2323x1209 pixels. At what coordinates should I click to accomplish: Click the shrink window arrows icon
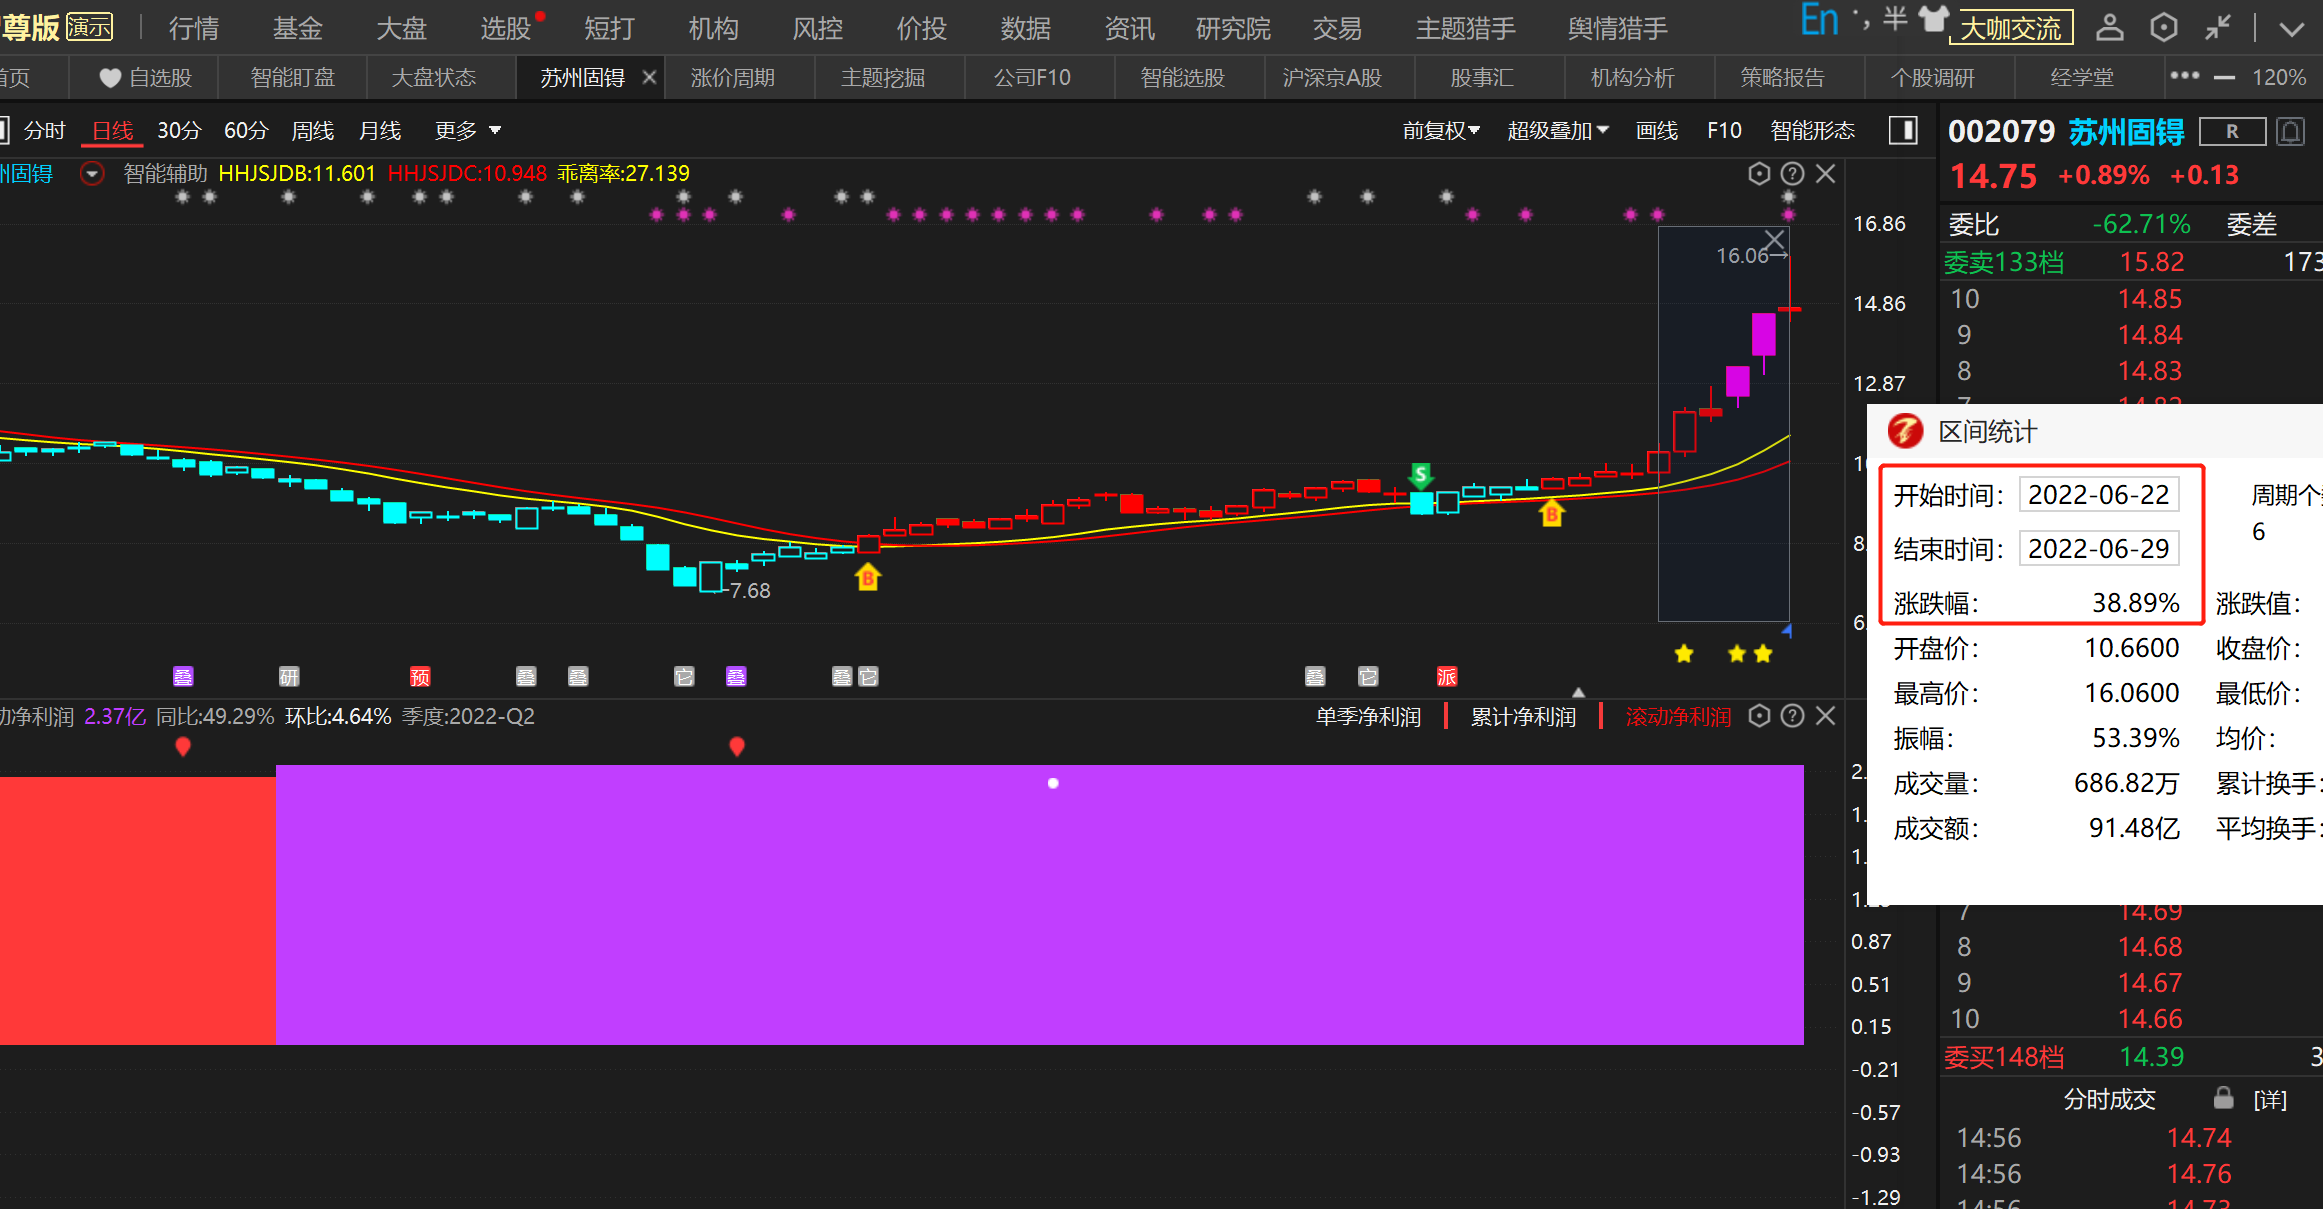(x=2218, y=27)
